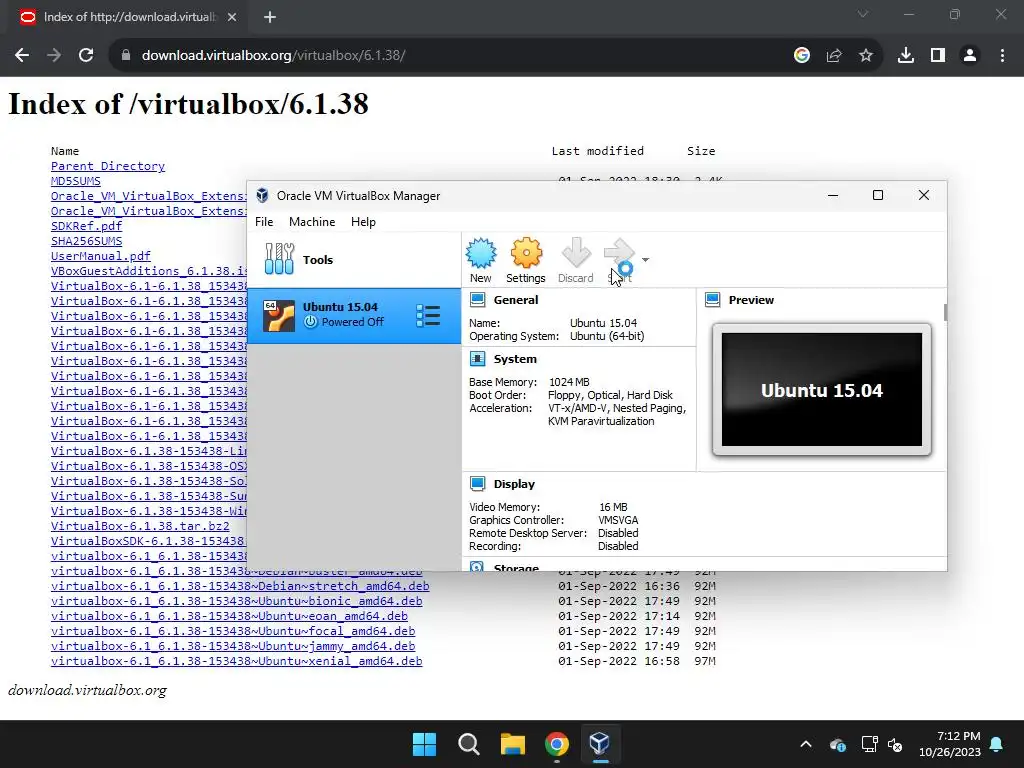Download the Debian~stretch_amd64.deb link
The width and height of the screenshot is (1024, 768).
[x=240, y=586]
